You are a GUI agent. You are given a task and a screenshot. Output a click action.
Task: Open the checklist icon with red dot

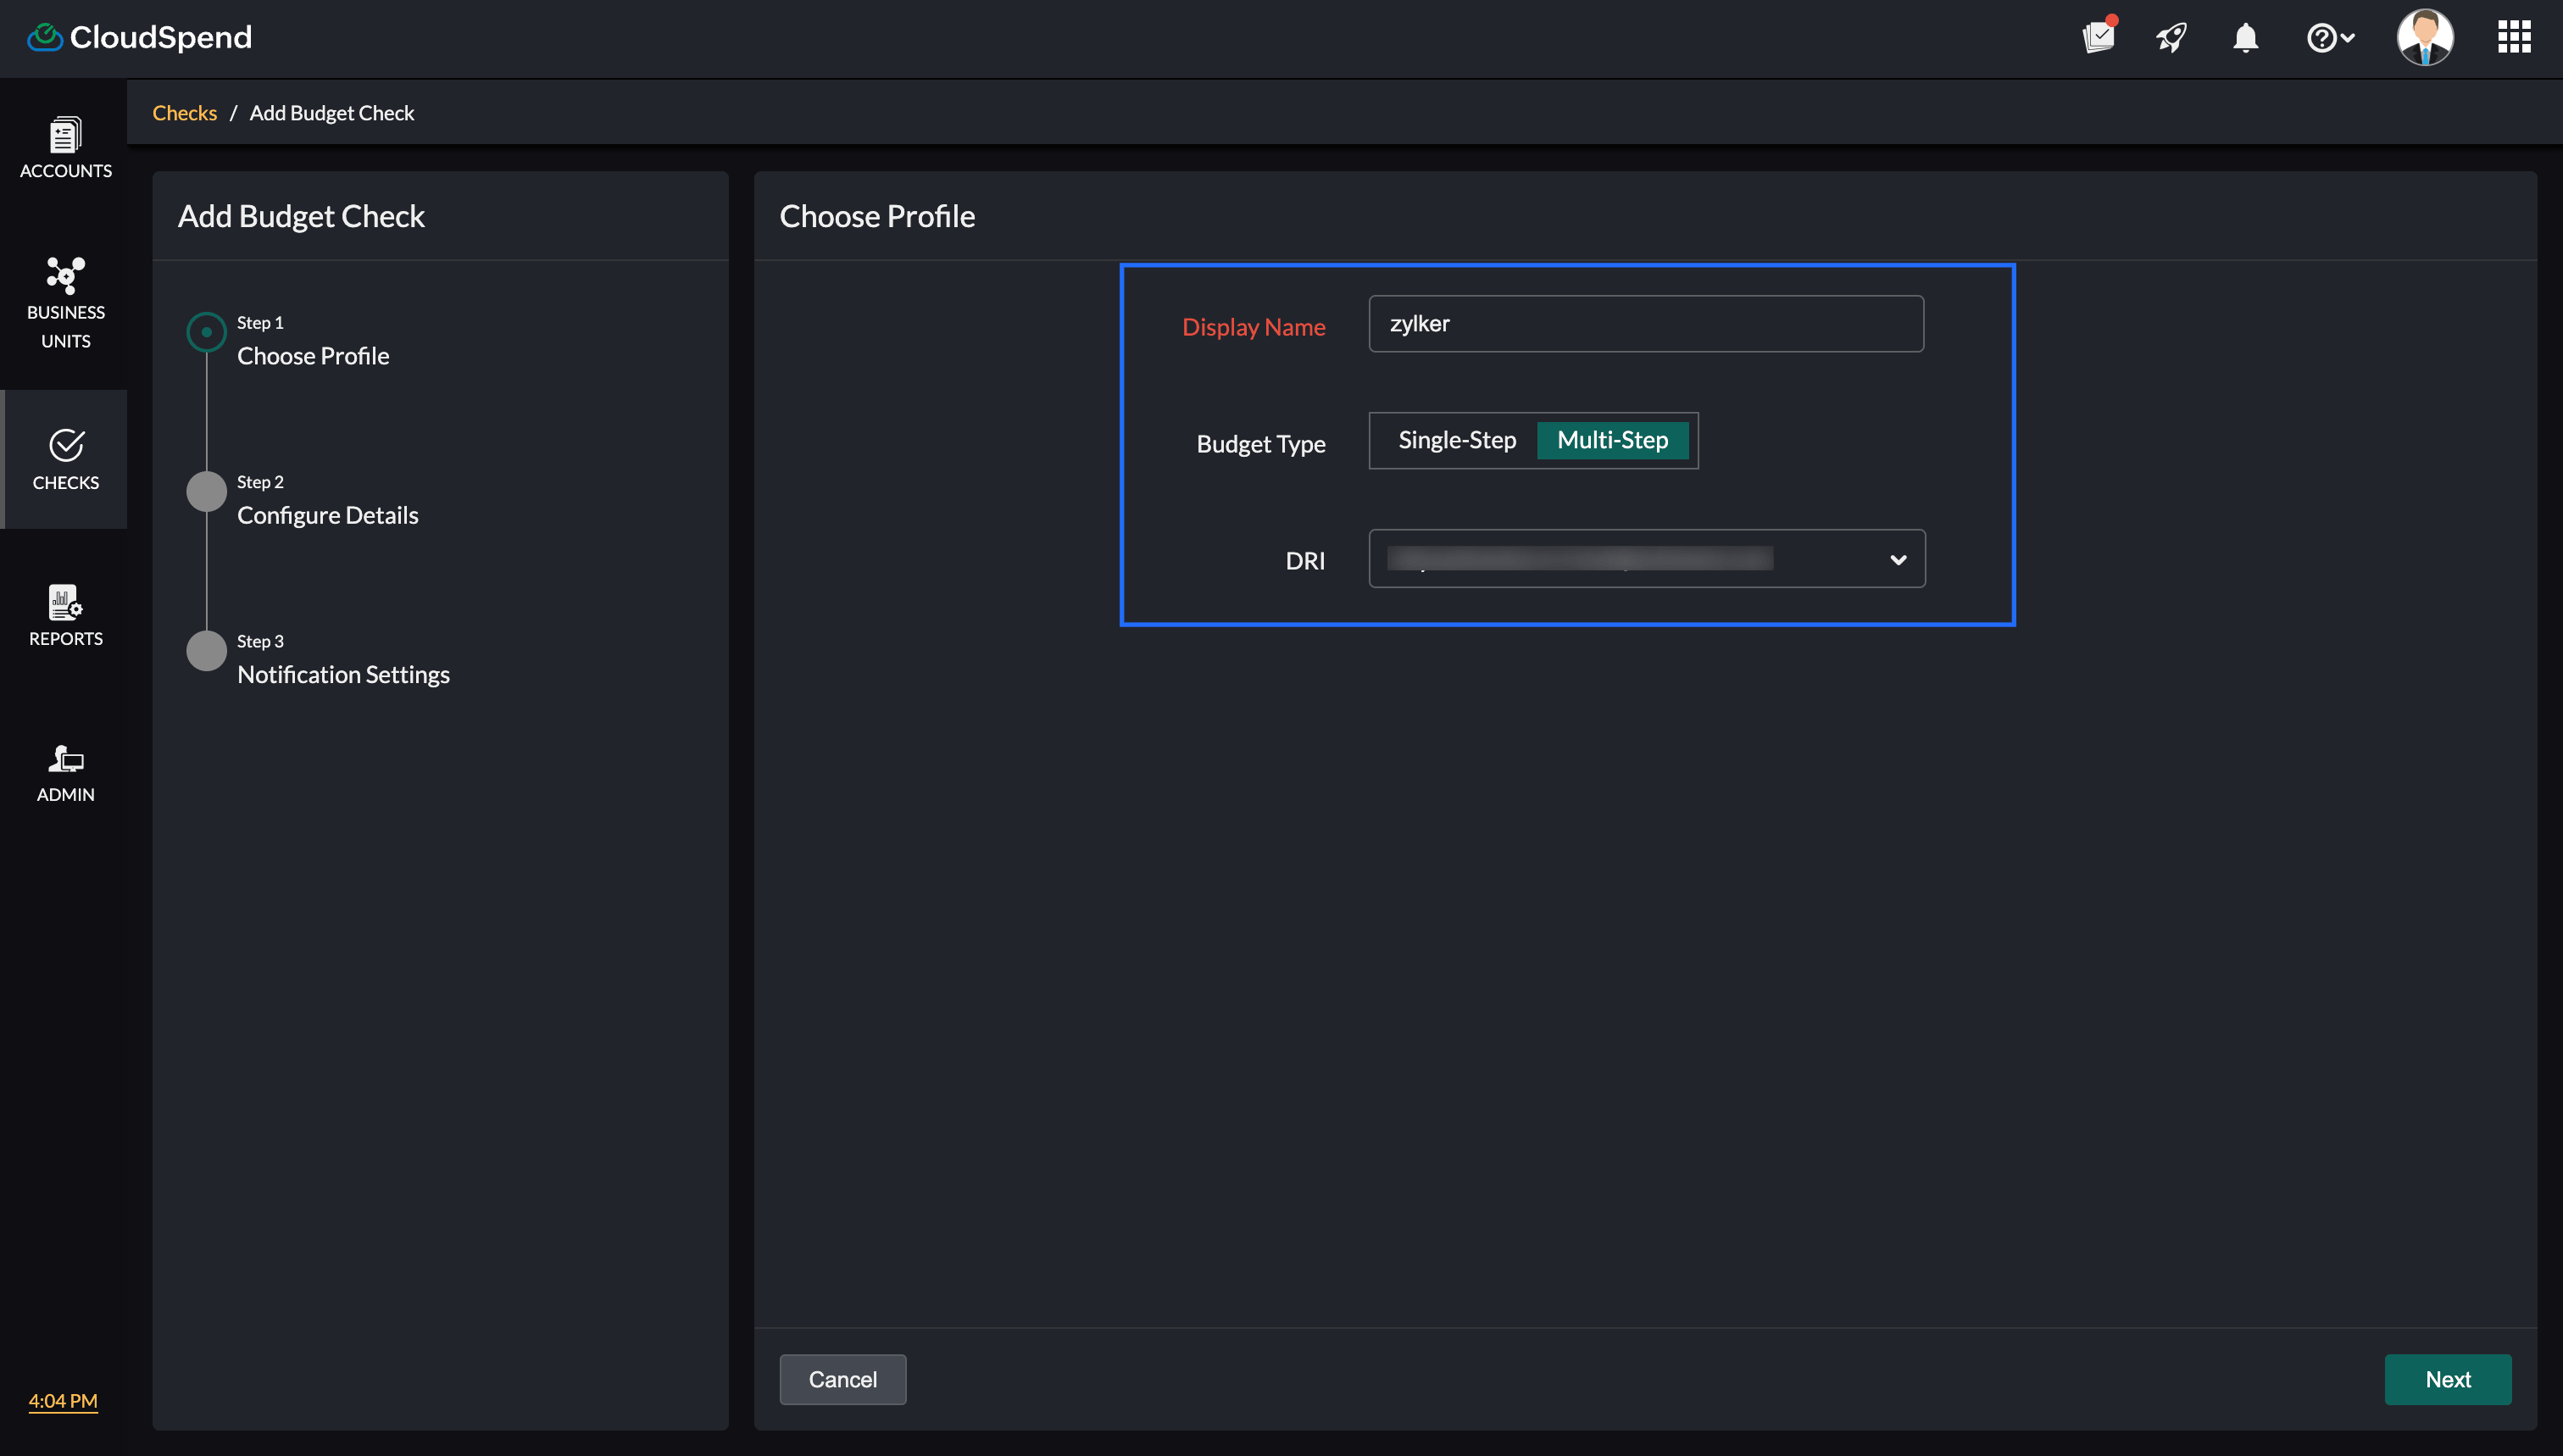2098,37
